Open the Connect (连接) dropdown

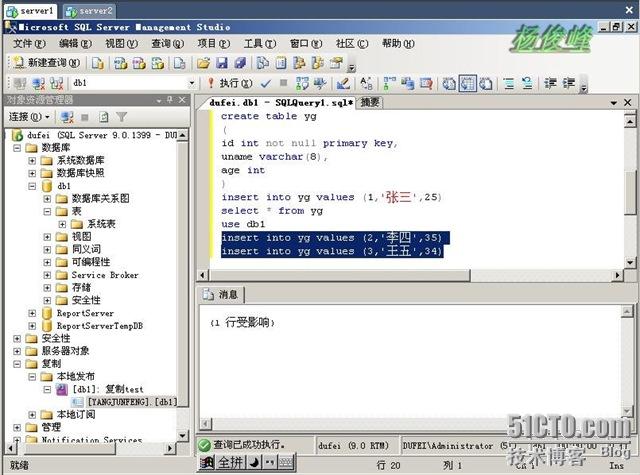pyautogui.click(x=29, y=118)
